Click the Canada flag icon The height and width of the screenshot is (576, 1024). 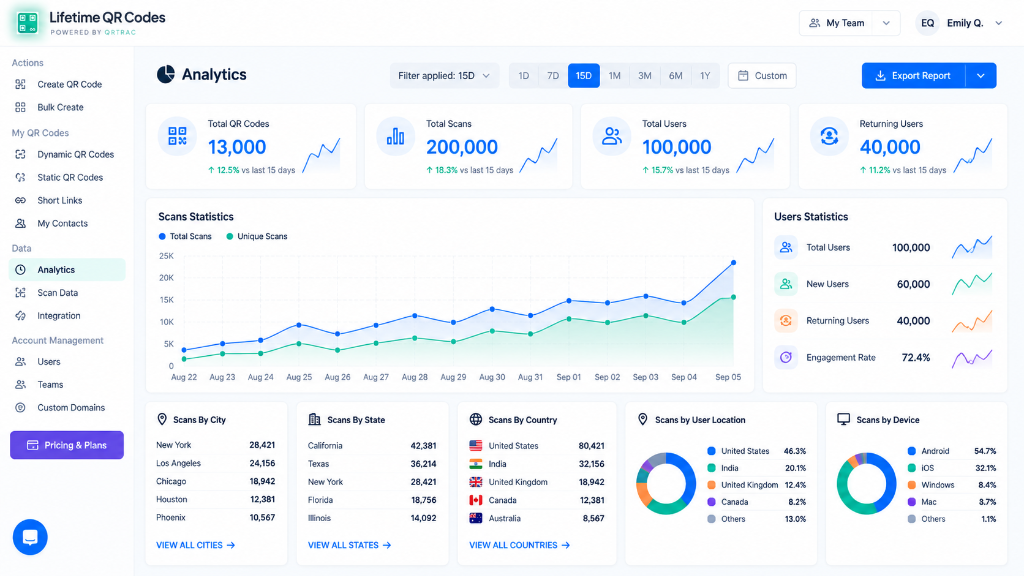(475, 500)
